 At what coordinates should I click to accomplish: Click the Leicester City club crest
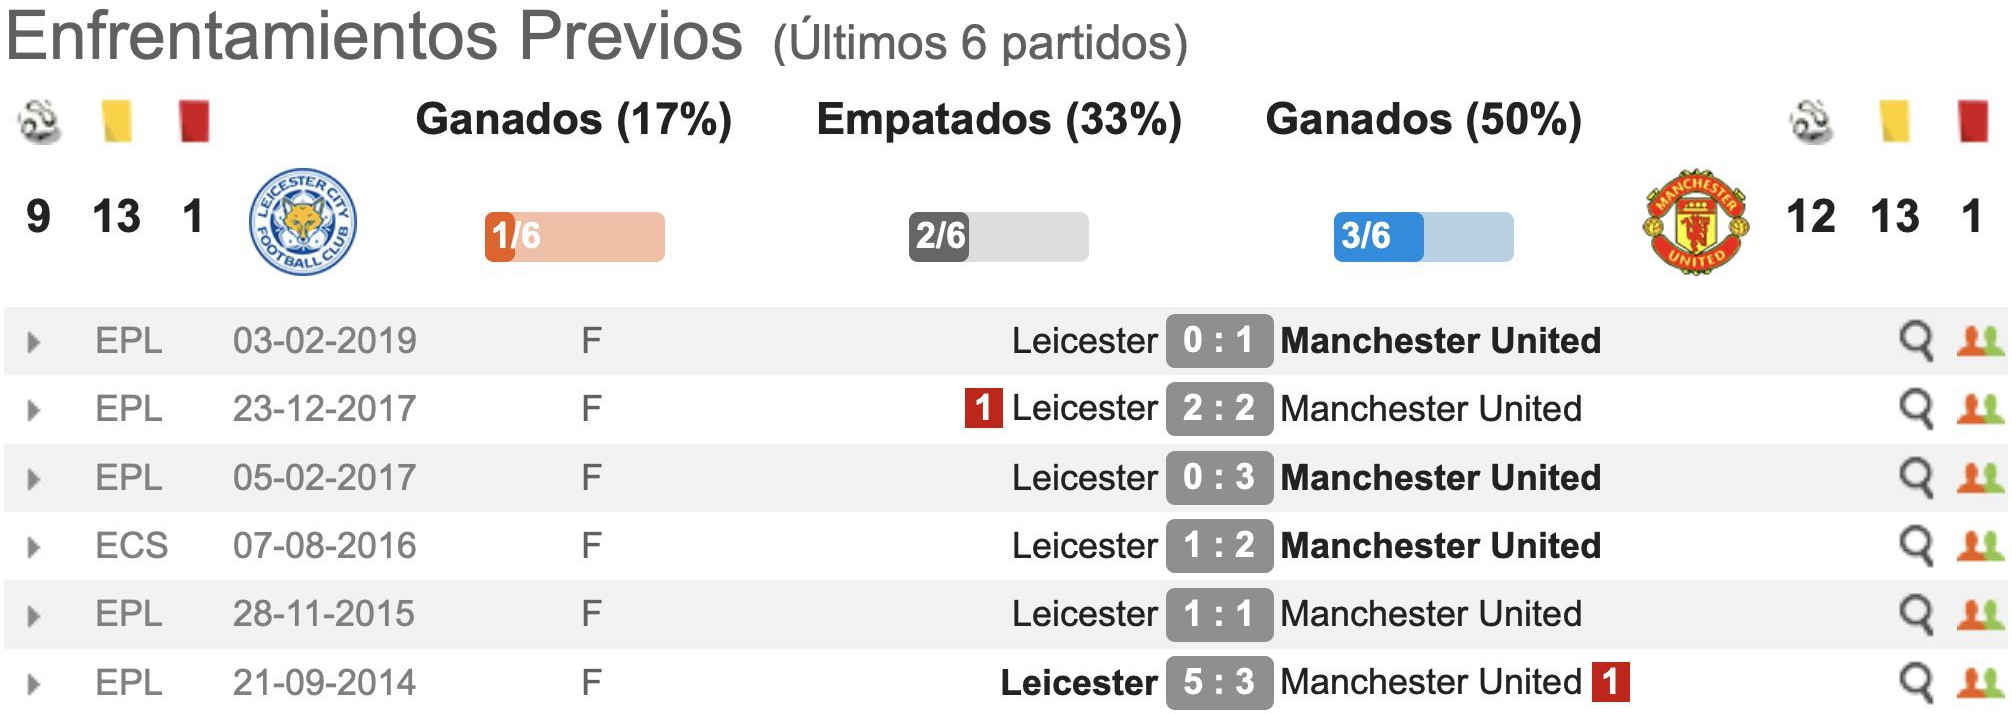pos(302,221)
